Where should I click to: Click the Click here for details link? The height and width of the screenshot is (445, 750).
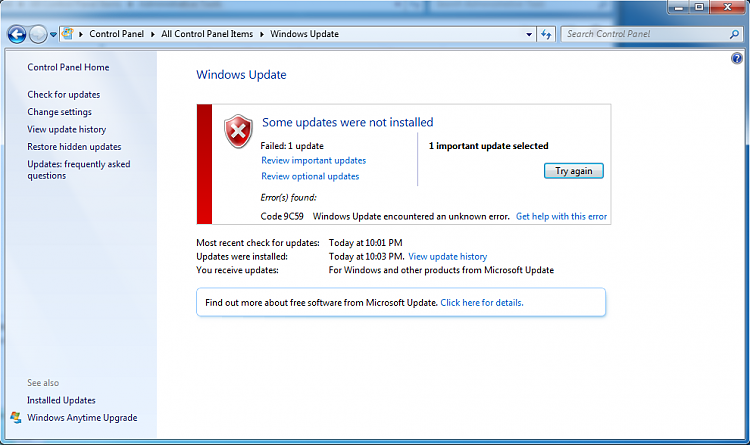point(482,303)
